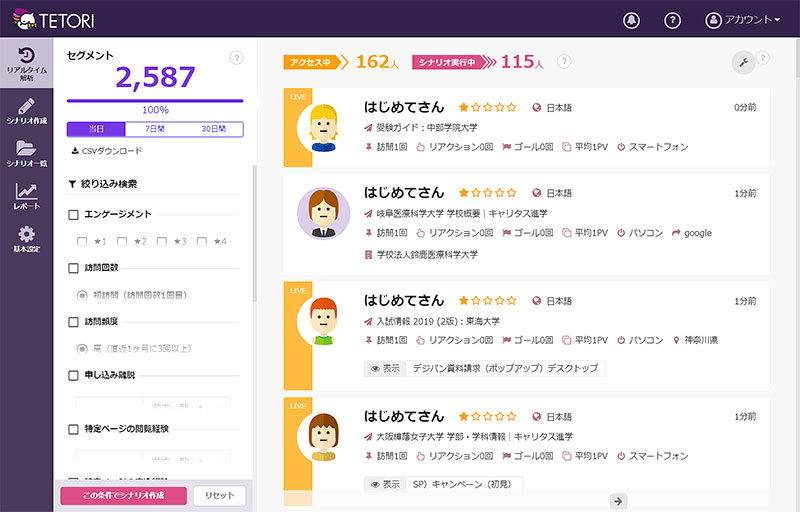Click the CSVダウンロード link
800x512 pixels.
tap(107, 151)
